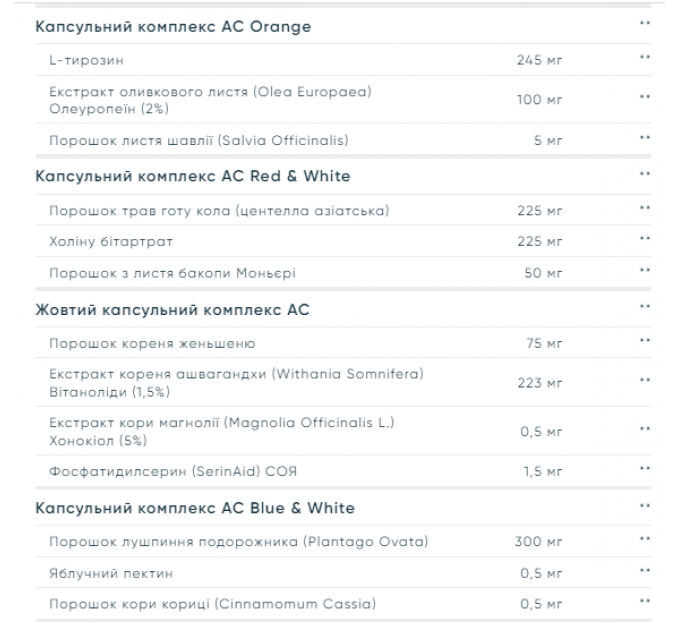Click the Холіну бітартрат ingredient
The width and height of the screenshot is (680, 630).
tap(111, 241)
